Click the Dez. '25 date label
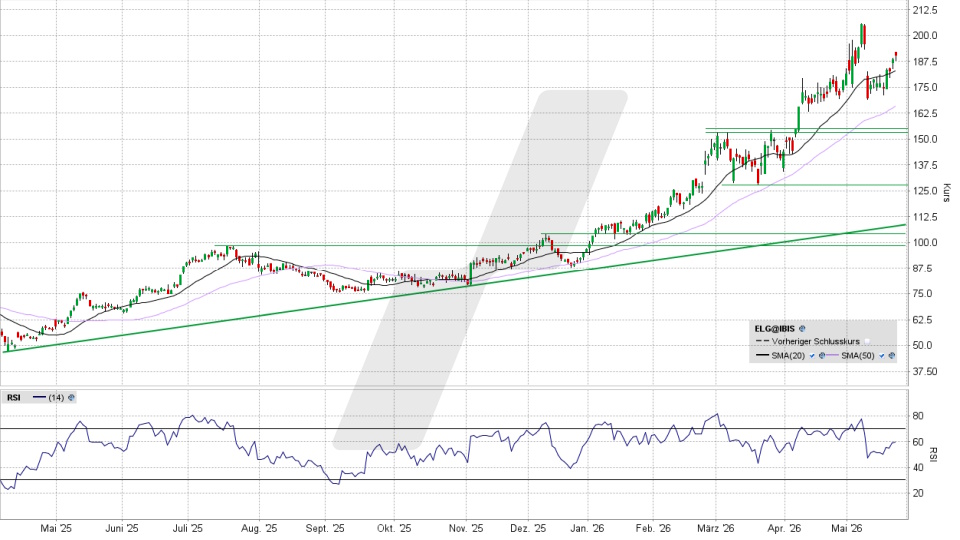 click(528, 528)
